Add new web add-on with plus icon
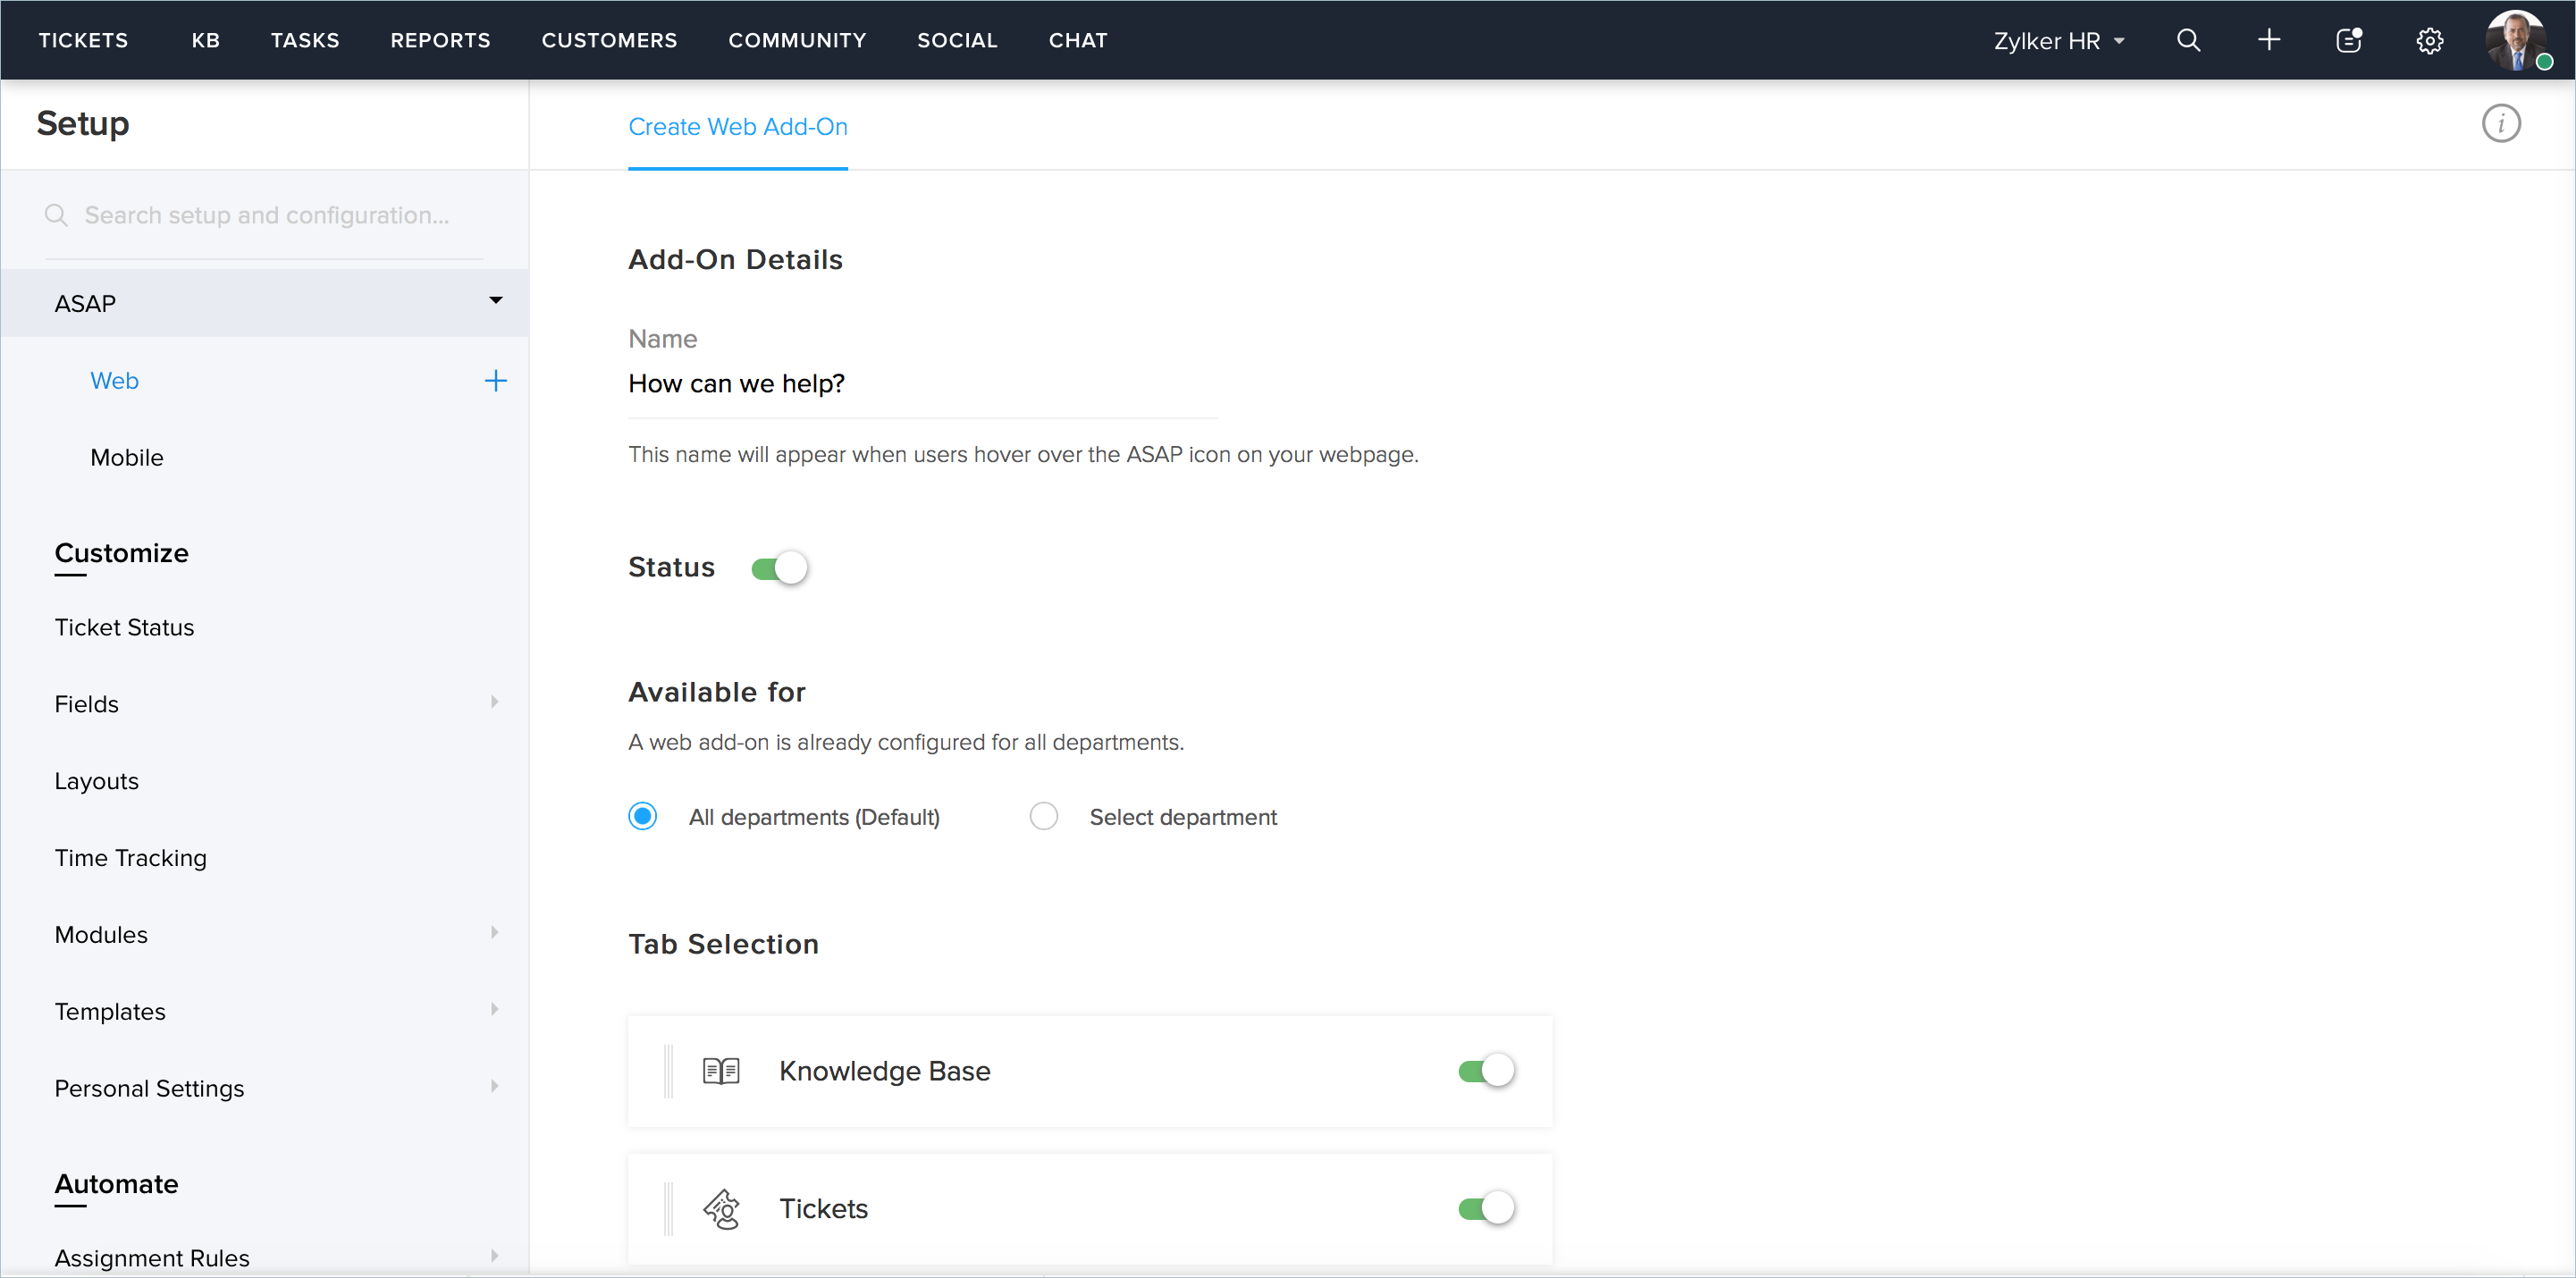The height and width of the screenshot is (1278, 2576). (x=496, y=381)
